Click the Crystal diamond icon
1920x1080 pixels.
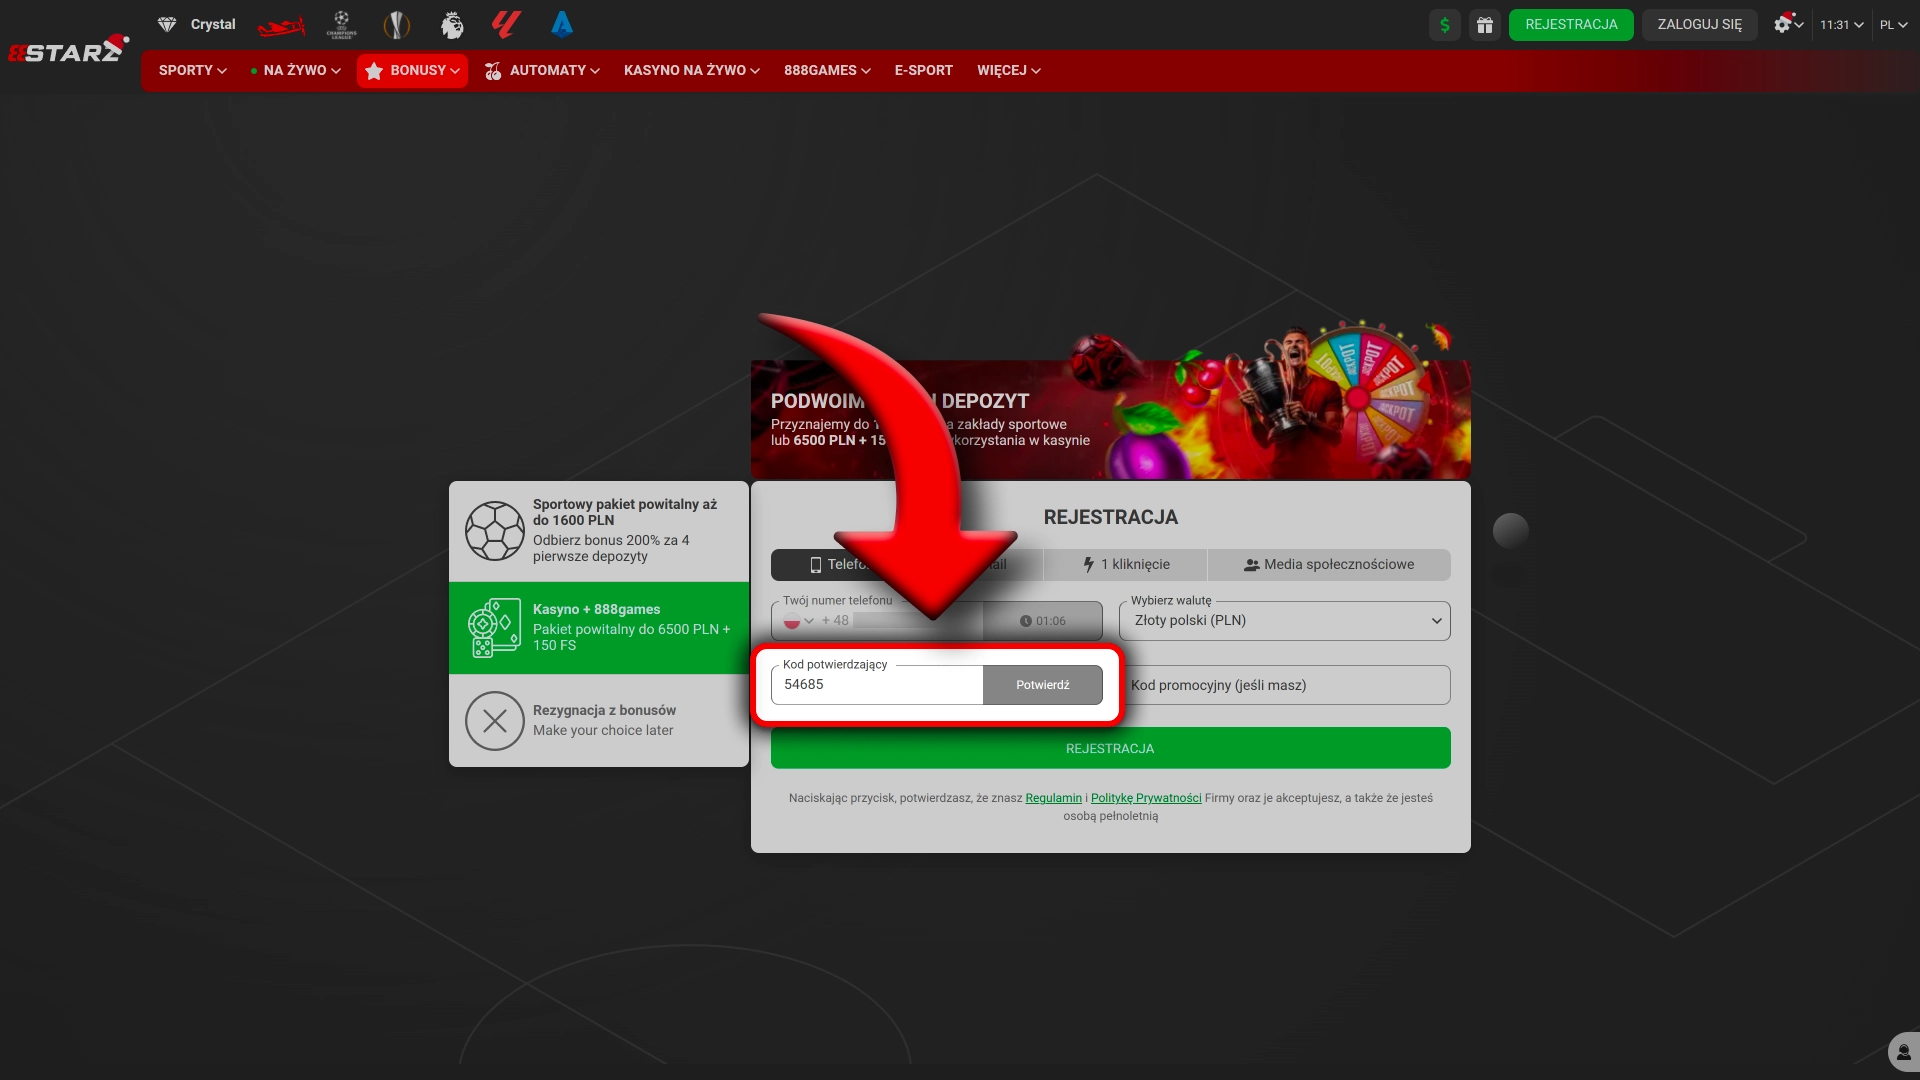coord(167,24)
